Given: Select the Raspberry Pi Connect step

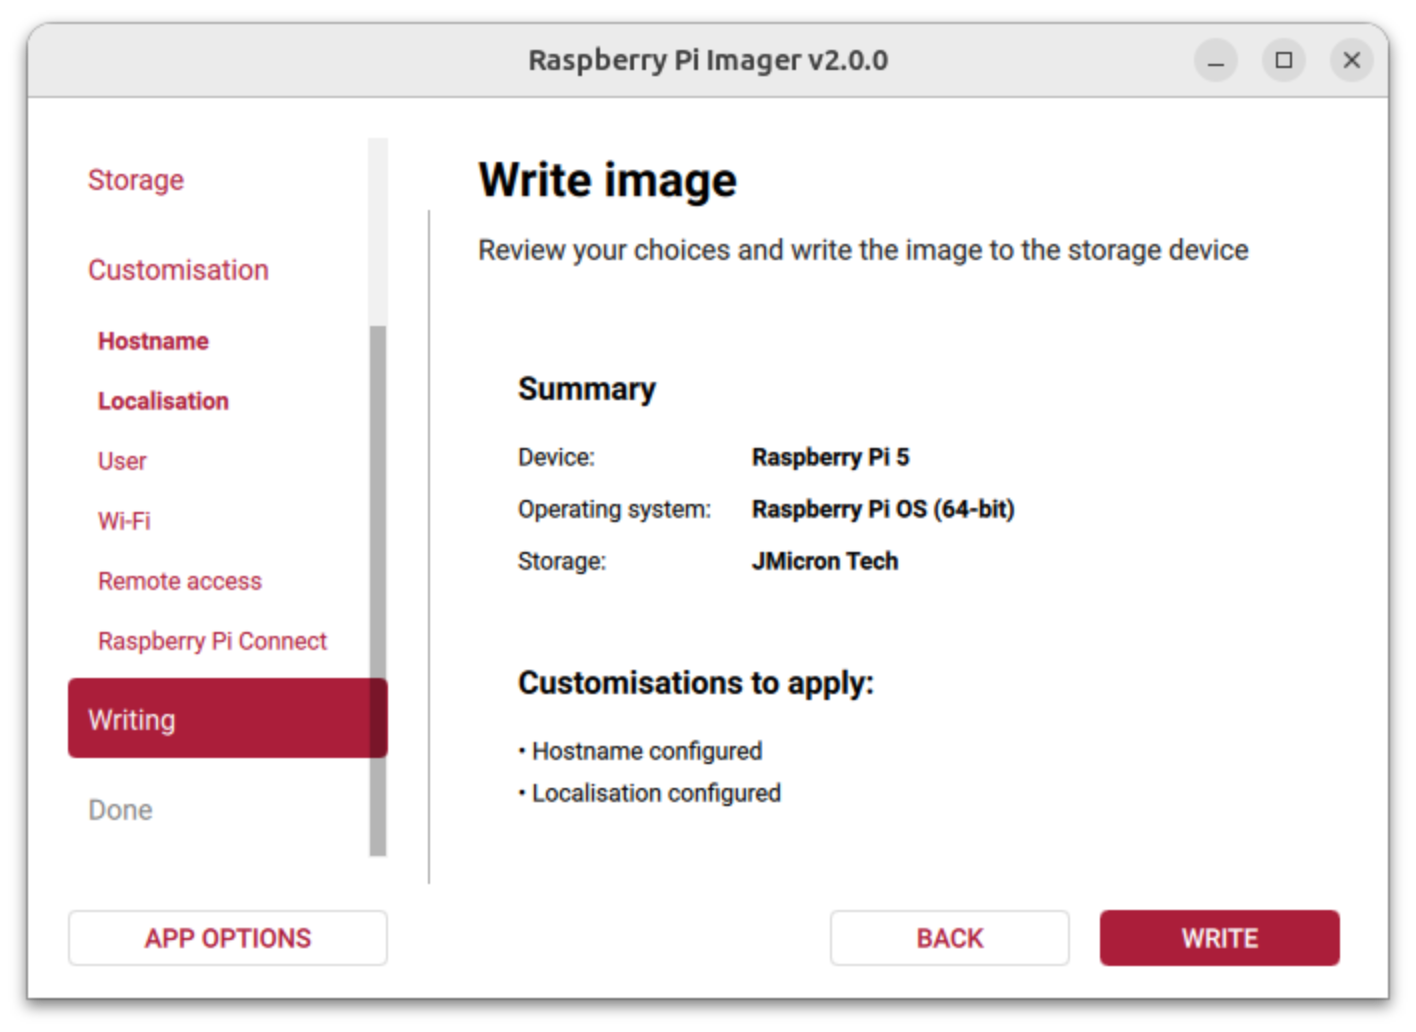Looking at the screenshot, I should [x=212, y=641].
